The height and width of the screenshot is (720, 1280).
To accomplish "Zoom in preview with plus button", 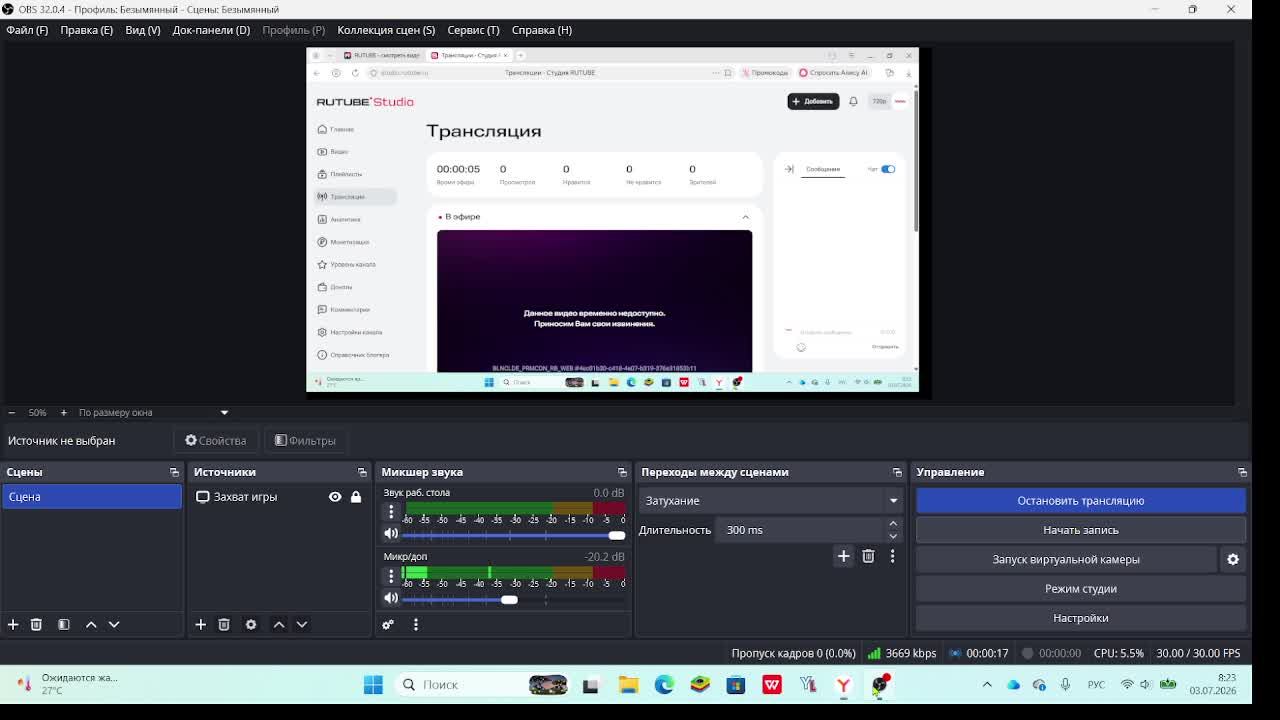I will coord(63,412).
